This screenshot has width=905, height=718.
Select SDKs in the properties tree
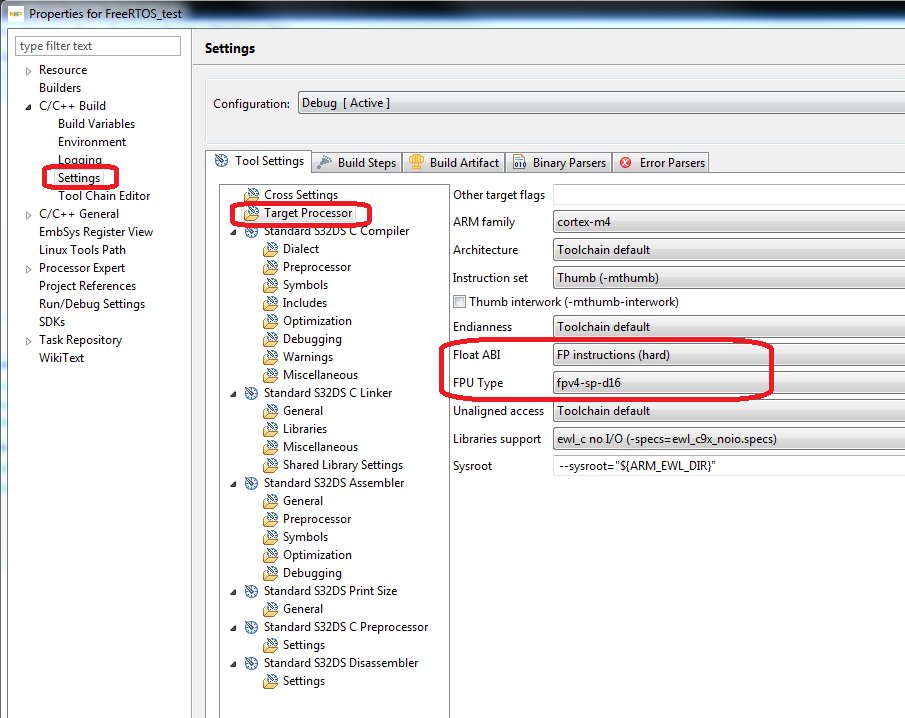point(52,322)
